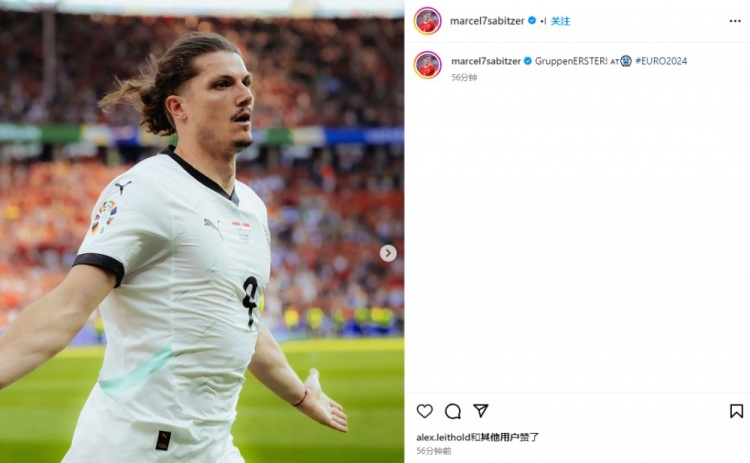
Task: Open alex.leithold's profile from likes line
Action: (x=443, y=437)
